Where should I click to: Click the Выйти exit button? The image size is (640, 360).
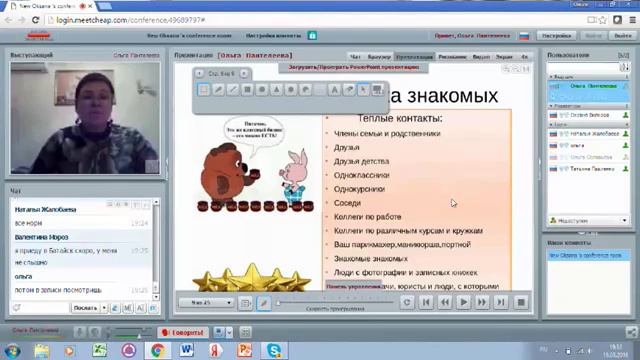pos(623,36)
